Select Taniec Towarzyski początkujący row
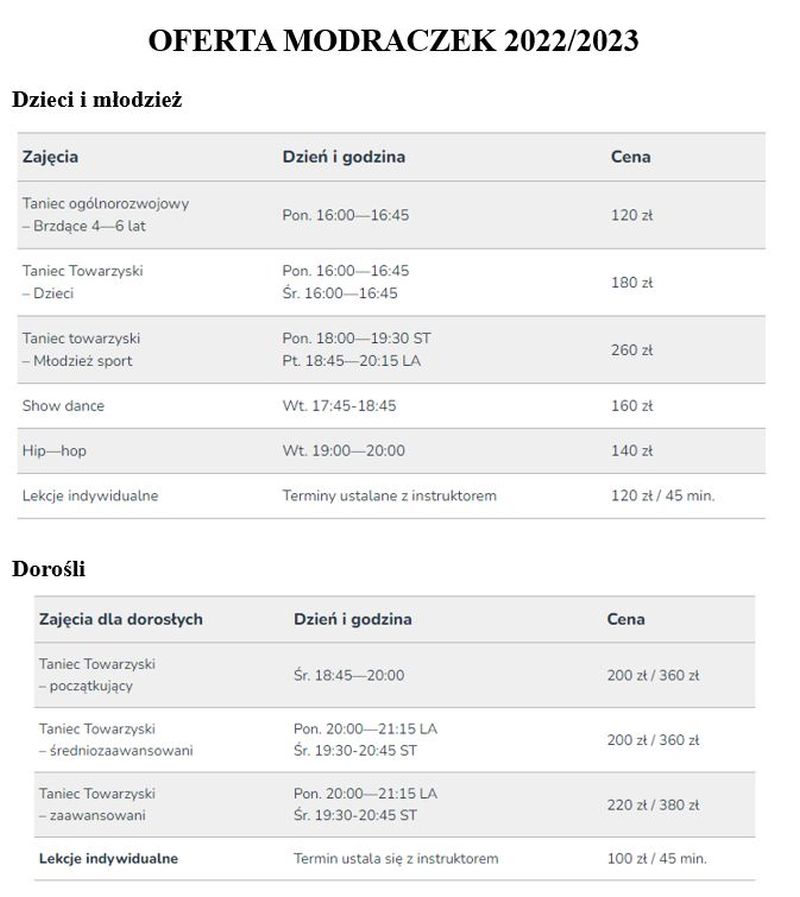Screen dimensions: 800x897 tap(394, 675)
